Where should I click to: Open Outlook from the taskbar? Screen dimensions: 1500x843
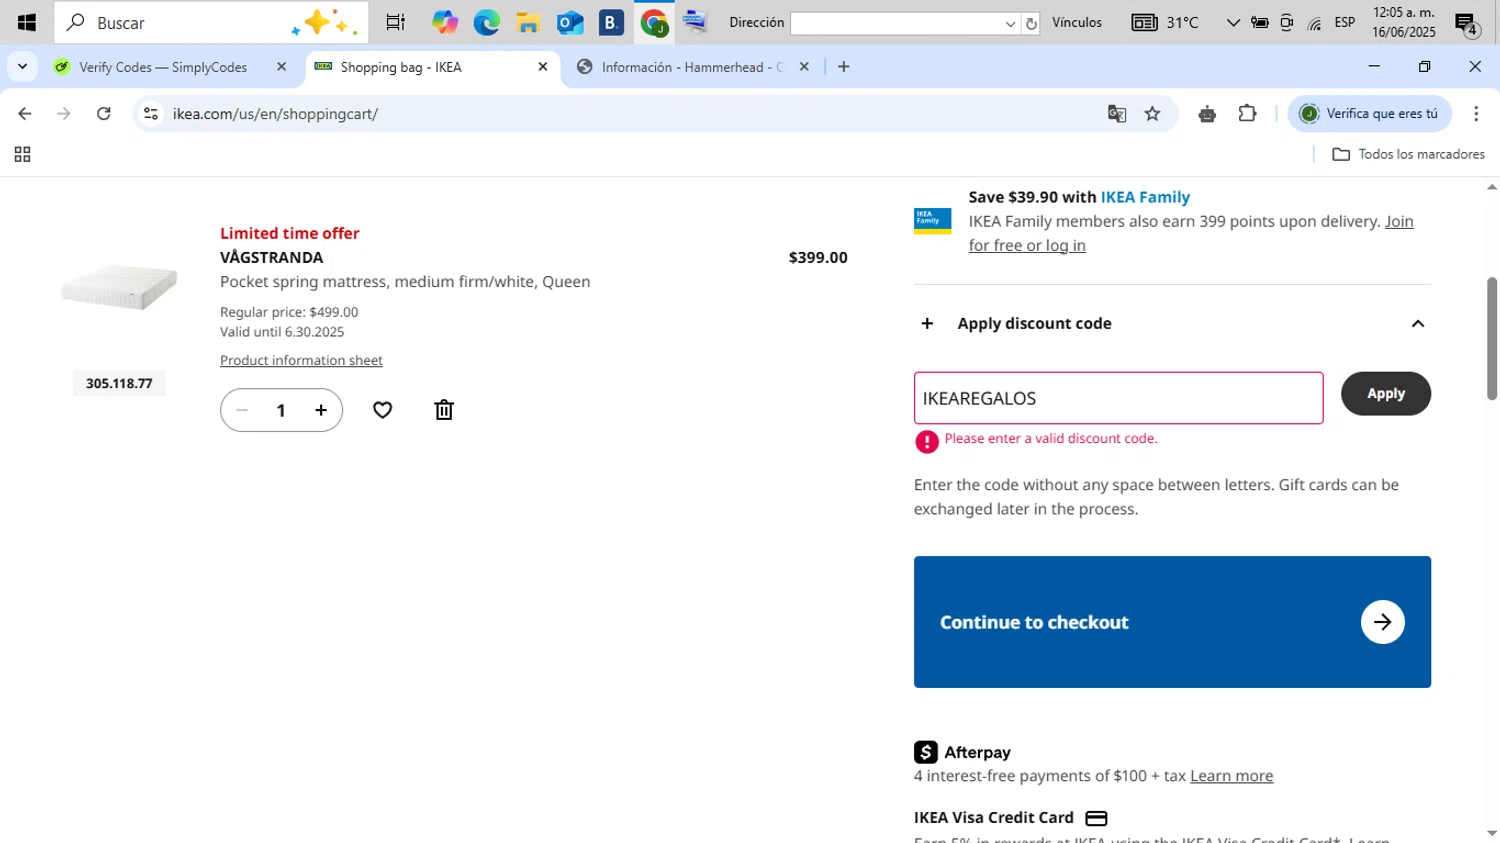click(570, 22)
